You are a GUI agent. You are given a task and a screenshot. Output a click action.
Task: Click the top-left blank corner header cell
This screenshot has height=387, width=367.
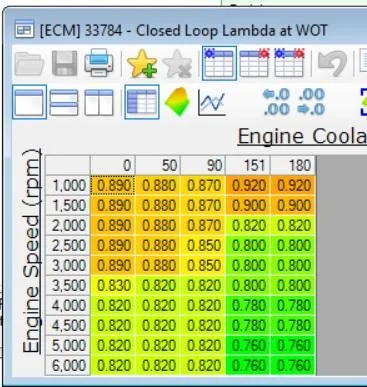point(68,165)
